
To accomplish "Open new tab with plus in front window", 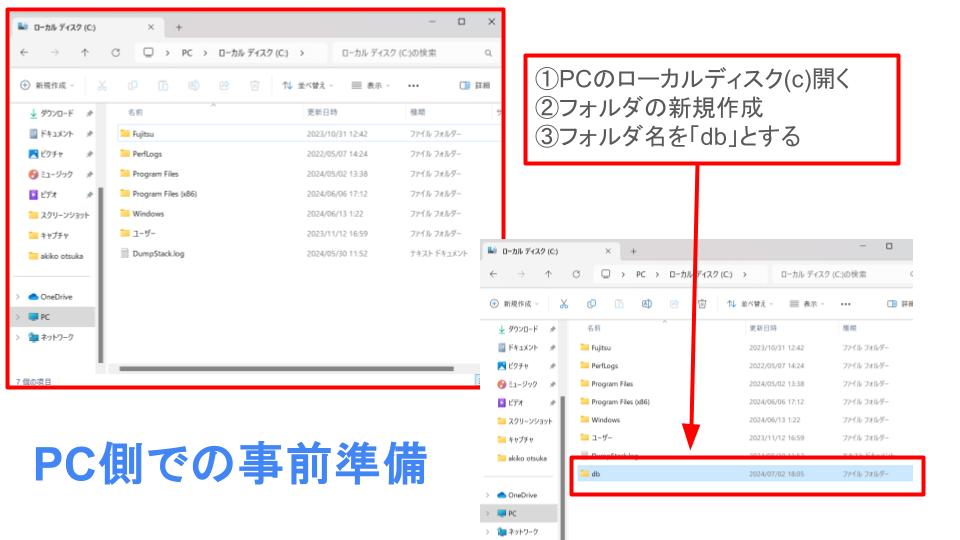I will coord(634,252).
